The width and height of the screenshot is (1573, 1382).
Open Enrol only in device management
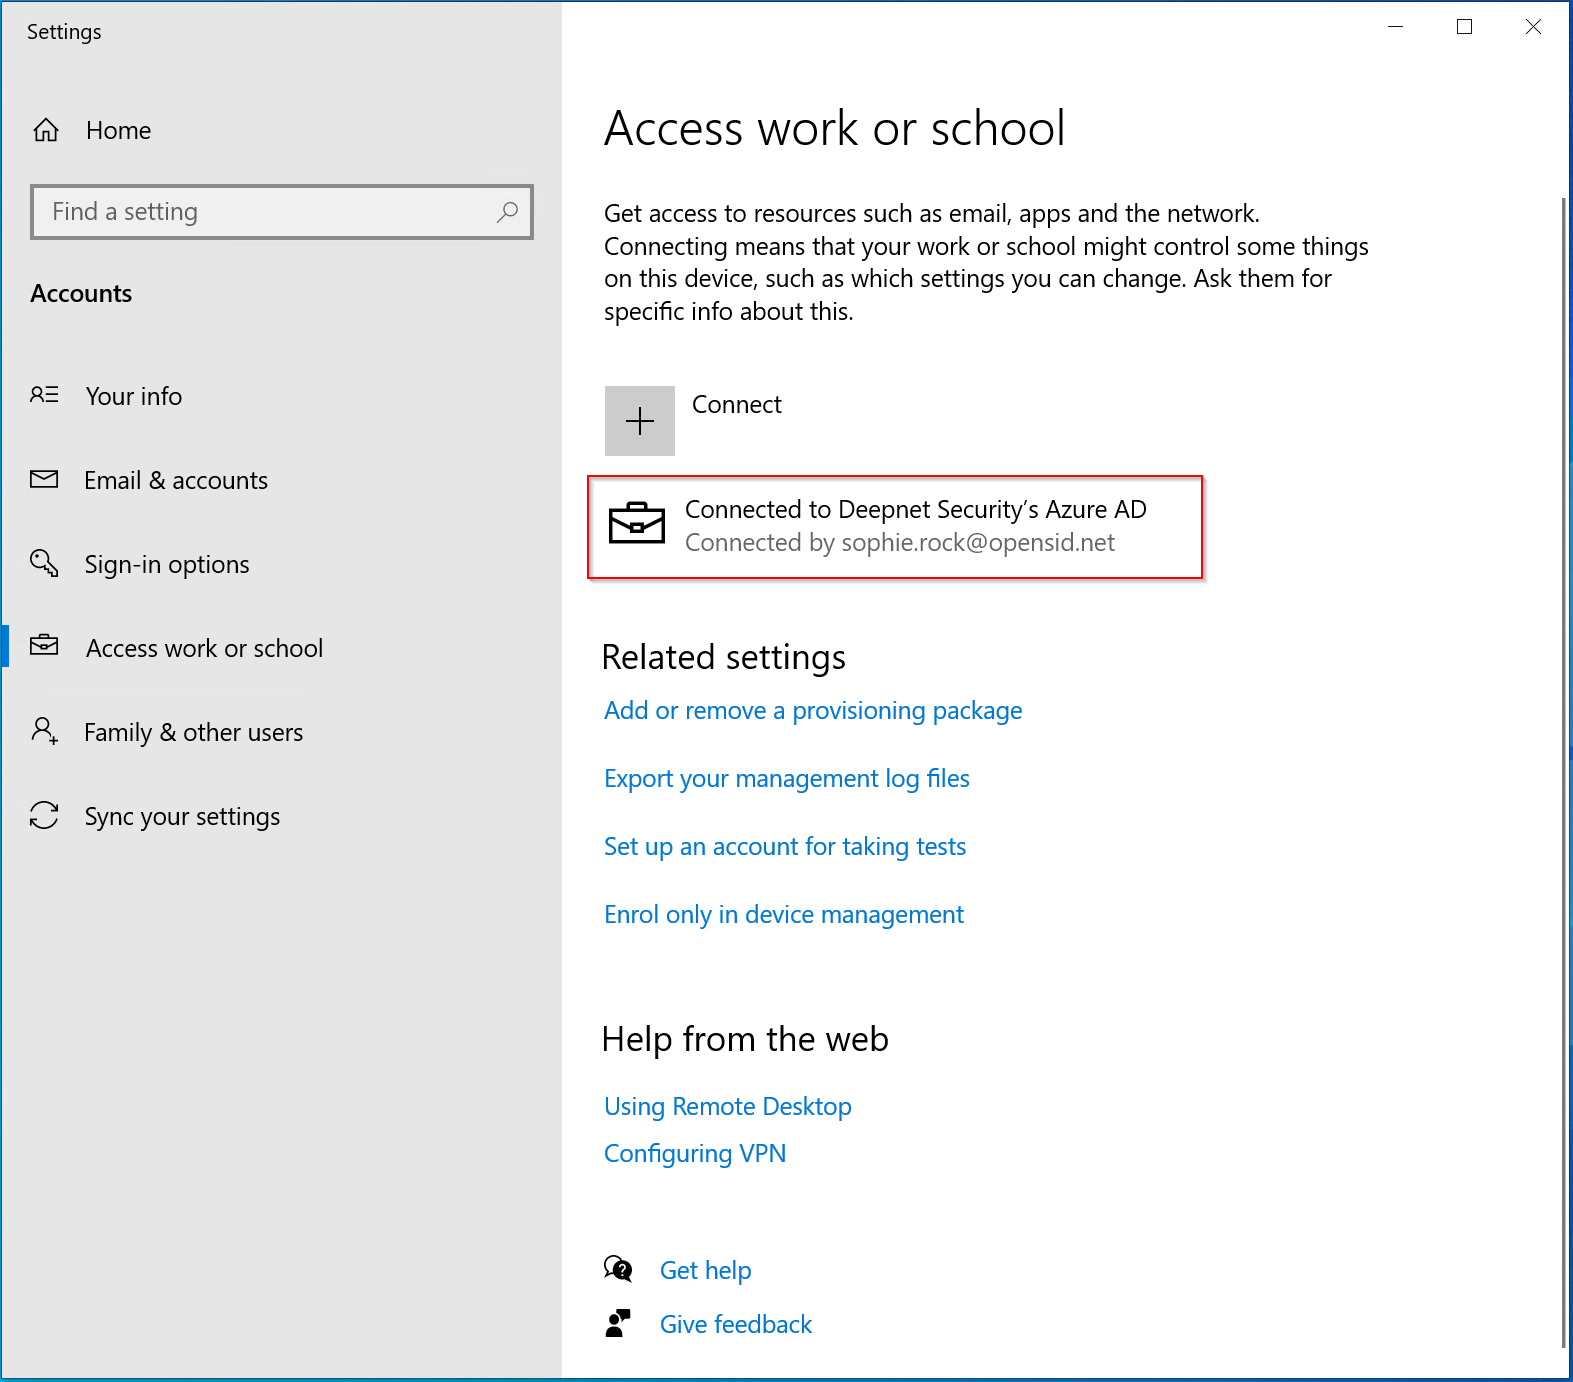[x=783, y=914]
